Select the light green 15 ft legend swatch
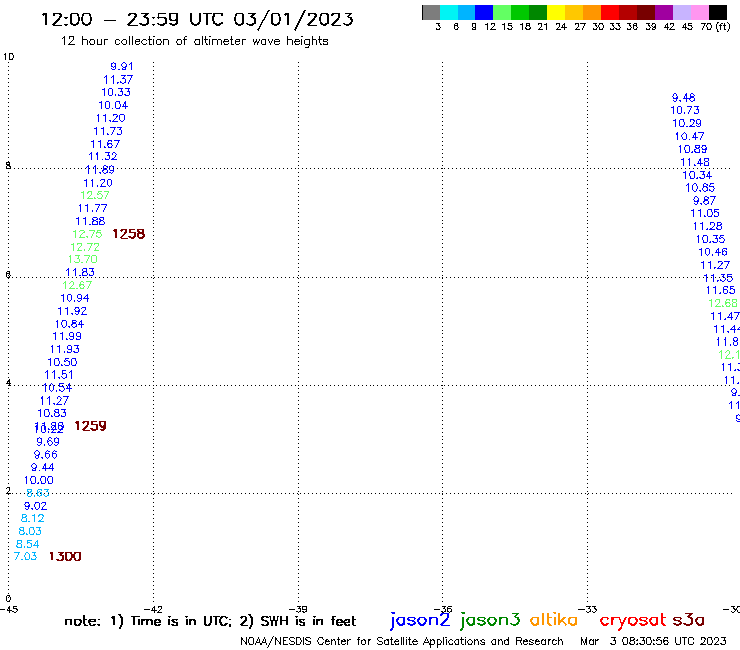Viewport: 740px width, 650px height. click(502, 12)
